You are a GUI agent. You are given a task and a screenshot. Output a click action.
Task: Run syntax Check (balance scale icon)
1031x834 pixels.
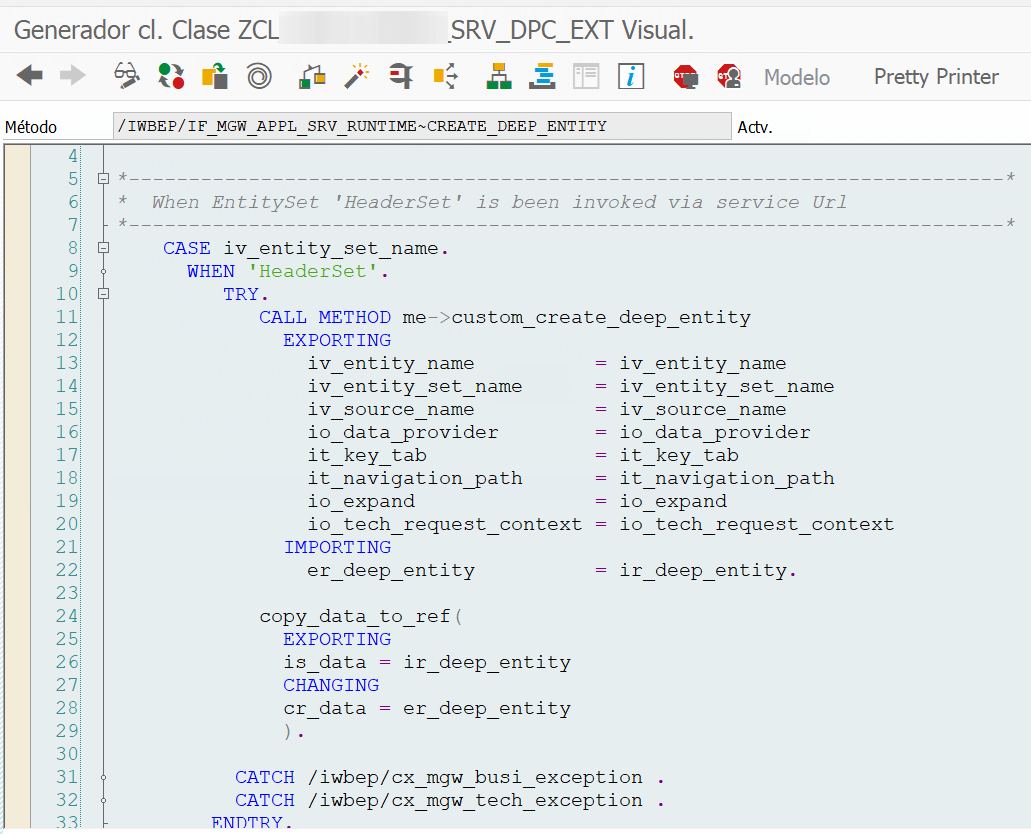(312, 76)
